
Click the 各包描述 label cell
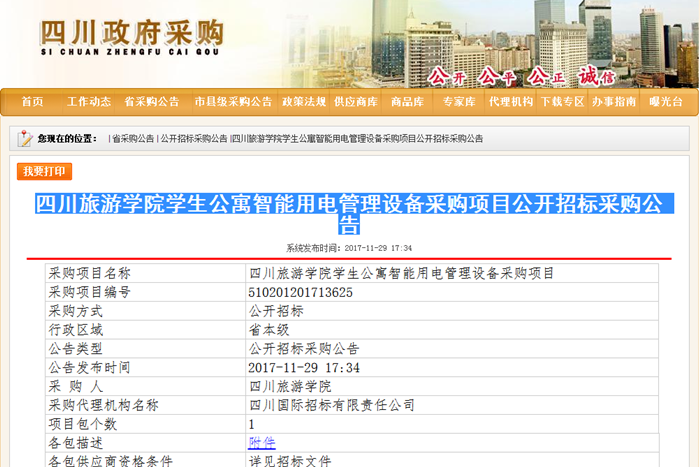point(145,443)
